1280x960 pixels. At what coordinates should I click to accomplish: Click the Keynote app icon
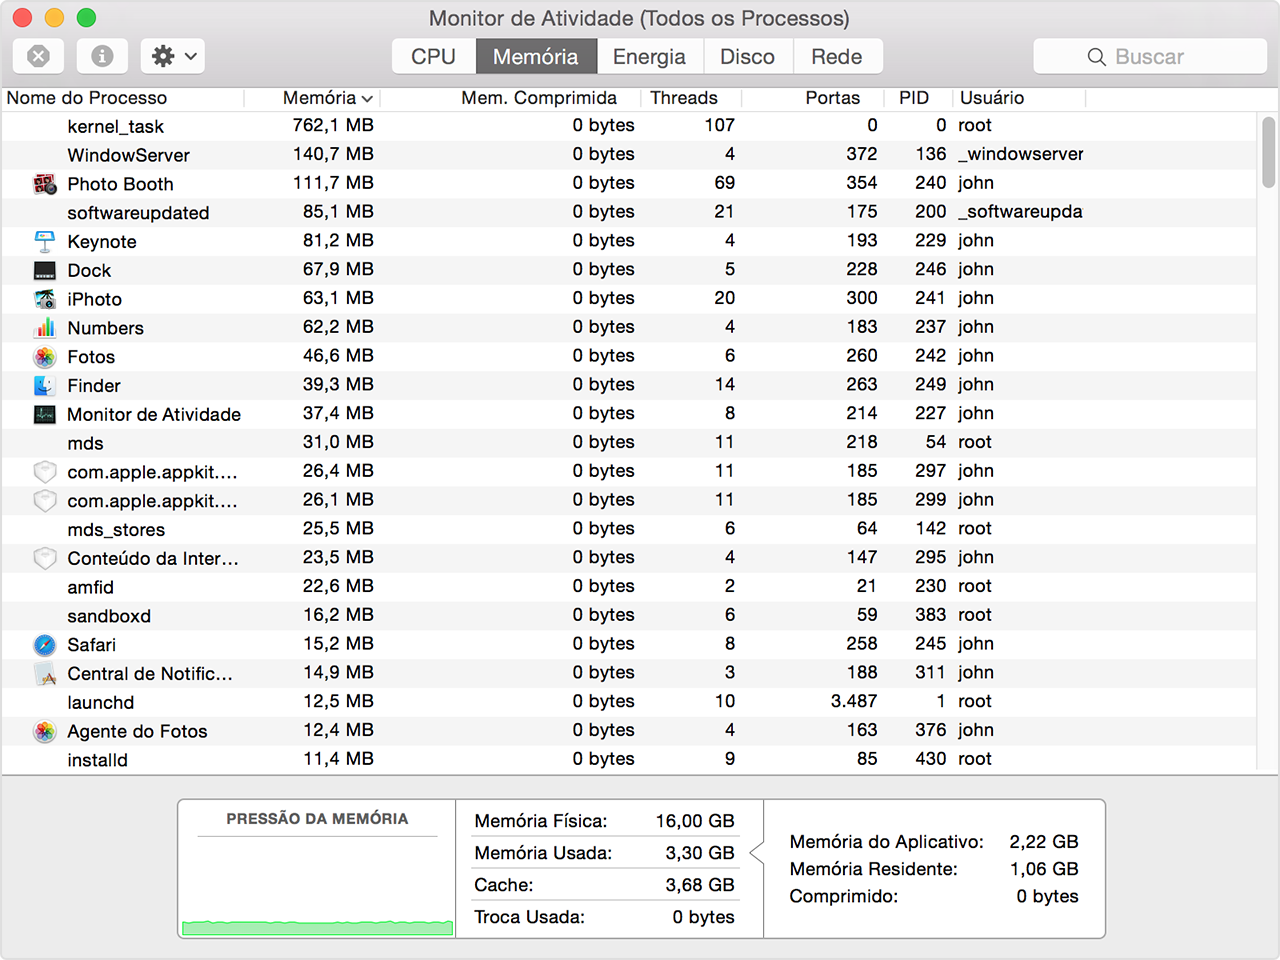(45, 241)
